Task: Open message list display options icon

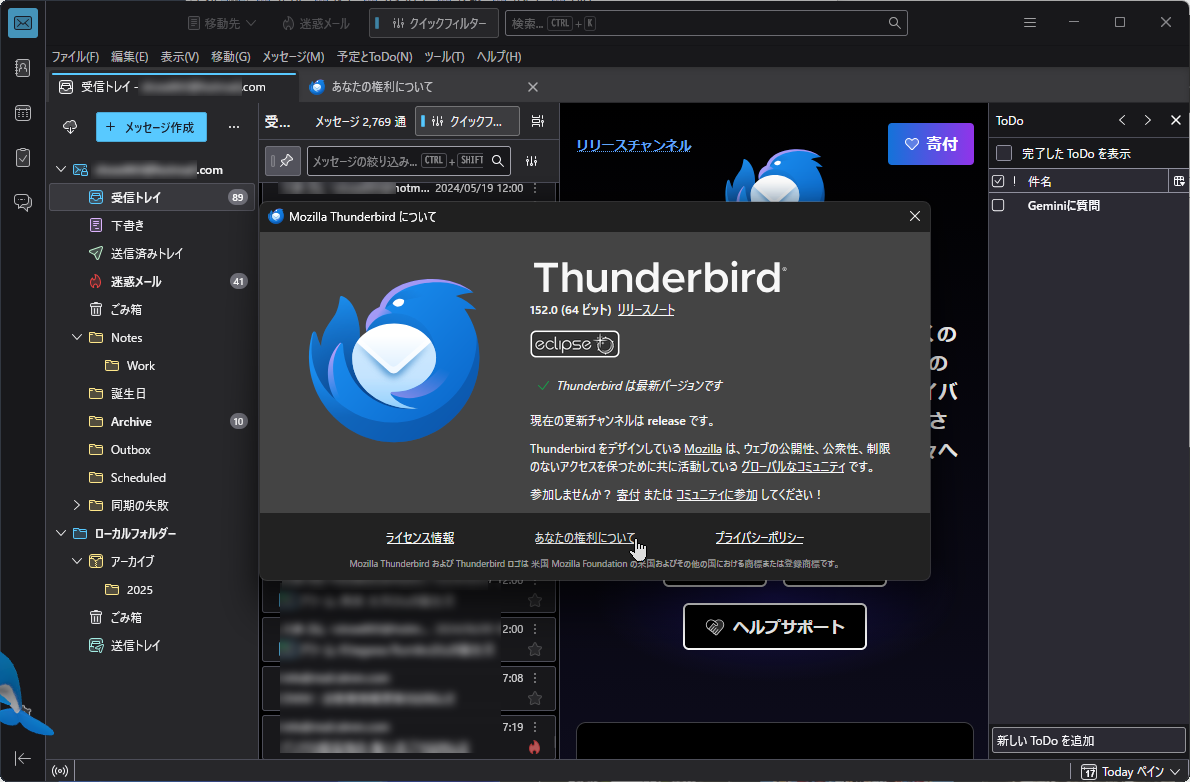Action: 537,121
